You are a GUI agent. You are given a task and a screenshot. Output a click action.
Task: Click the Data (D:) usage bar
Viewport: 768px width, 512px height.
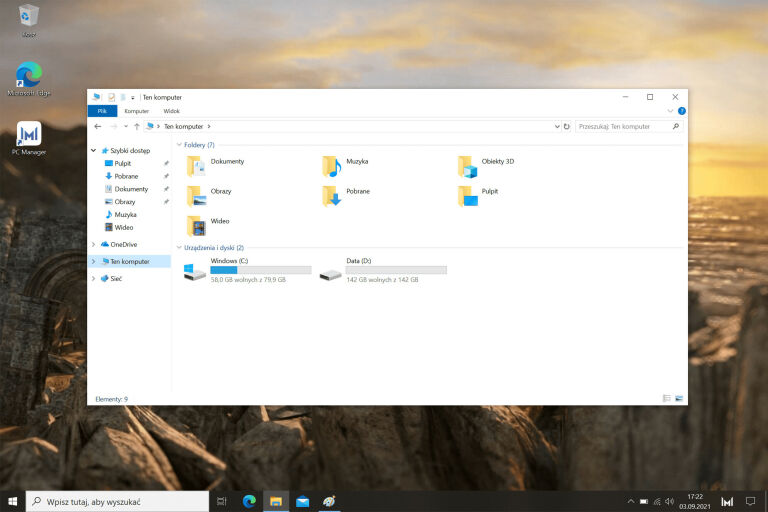(396, 270)
